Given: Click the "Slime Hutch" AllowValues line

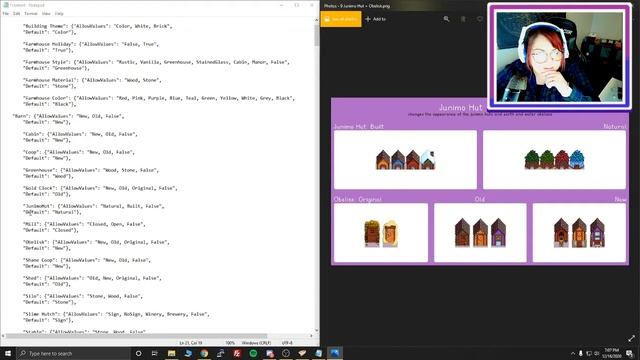Looking at the screenshot, I should [116, 314].
